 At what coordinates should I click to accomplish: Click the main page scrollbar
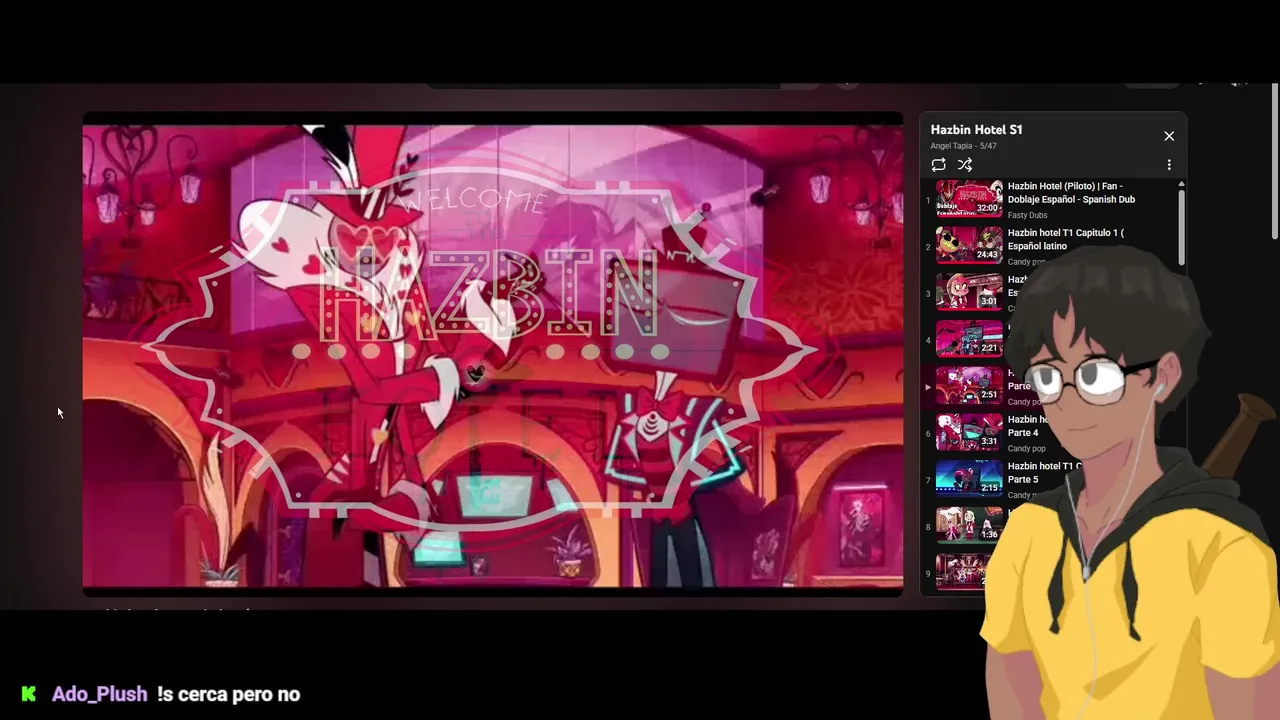[1275, 162]
